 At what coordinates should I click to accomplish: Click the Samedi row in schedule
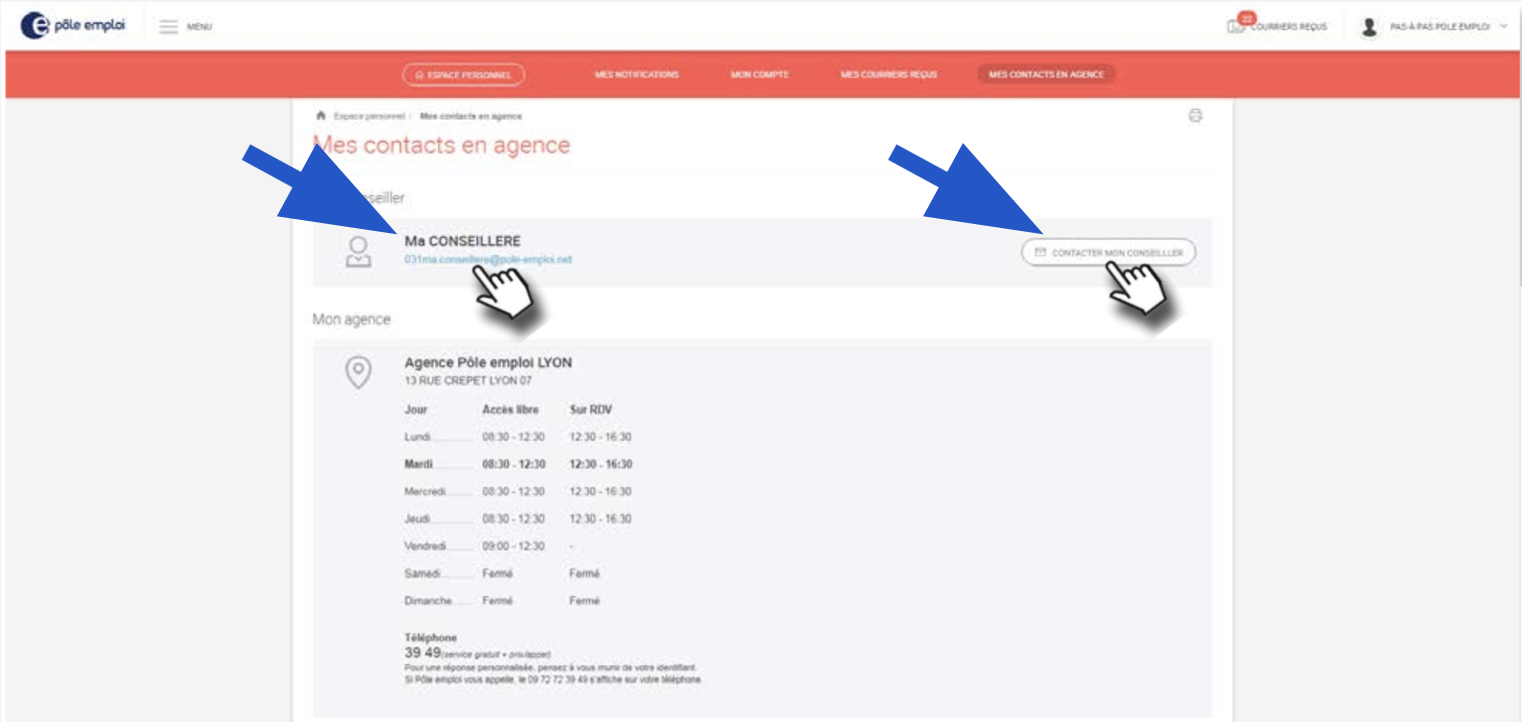(x=503, y=574)
